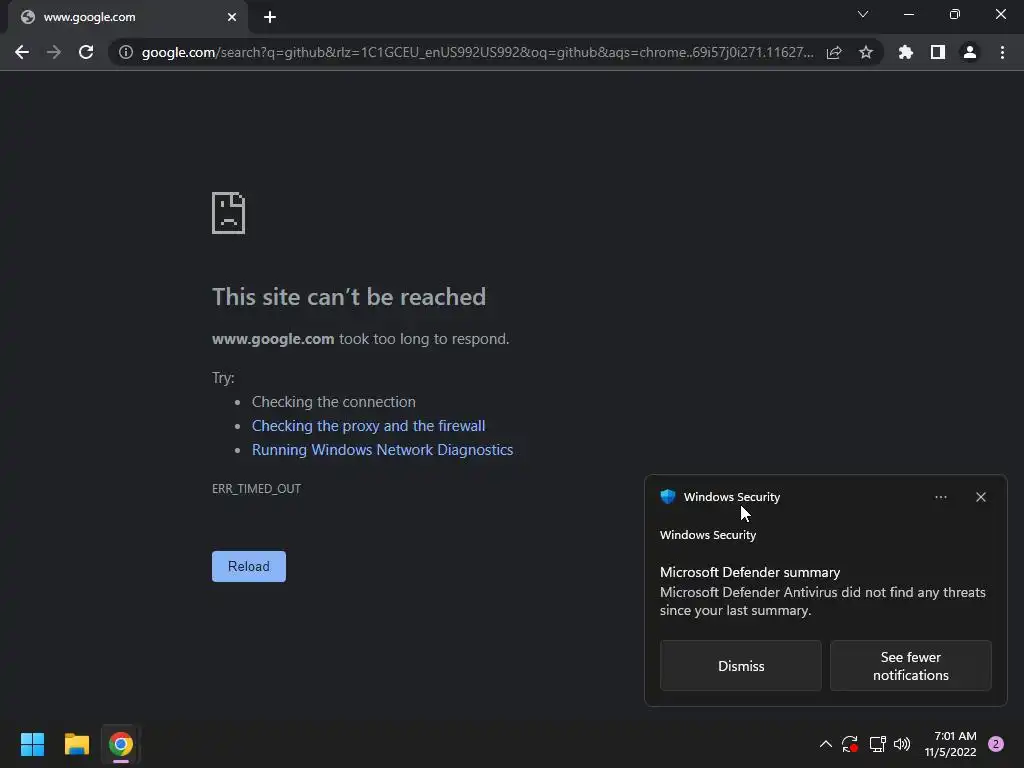Open notification options three-dot menu
Viewport: 1024px width, 768px height.
pos(940,497)
